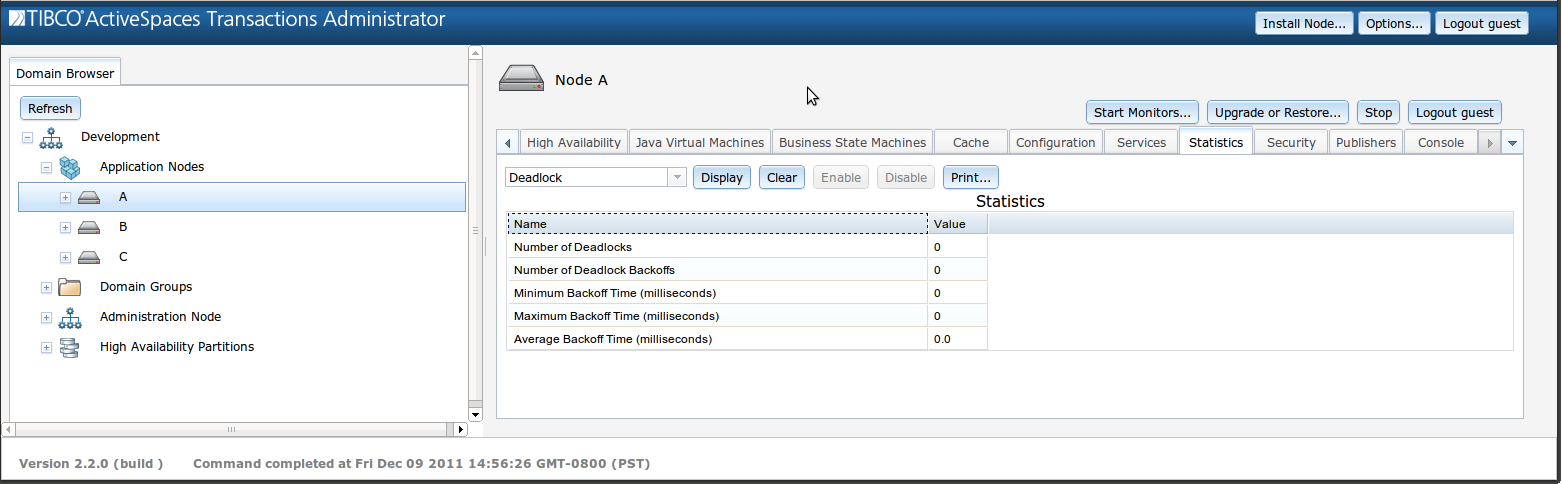Click the Development domain icon
This screenshot has width=1562, height=484.
click(51, 137)
